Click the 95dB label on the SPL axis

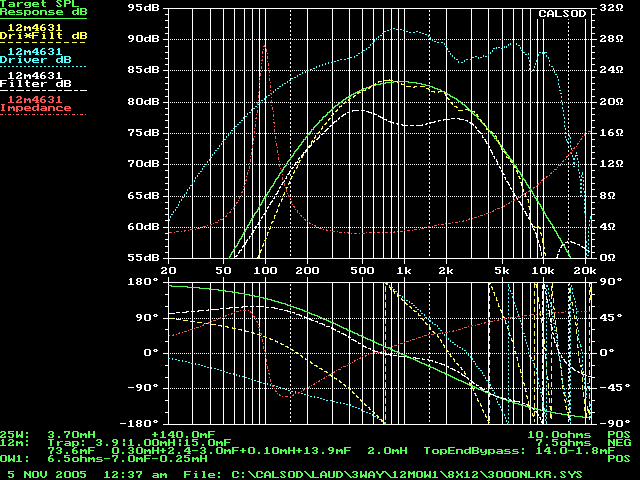pyautogui.click(x=144, y=7)
